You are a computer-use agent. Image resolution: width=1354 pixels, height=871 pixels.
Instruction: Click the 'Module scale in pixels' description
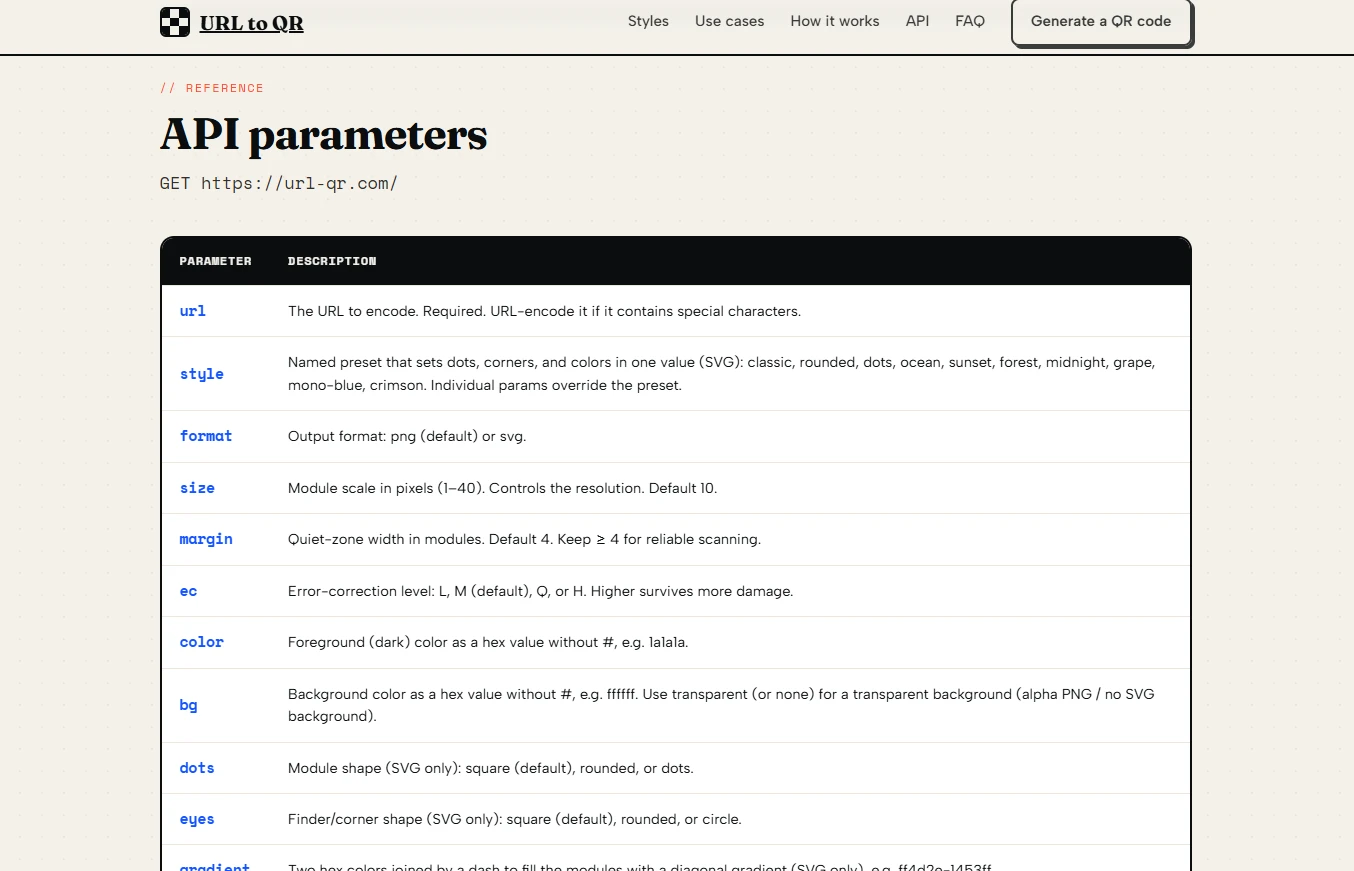click(x=502, y=488)
